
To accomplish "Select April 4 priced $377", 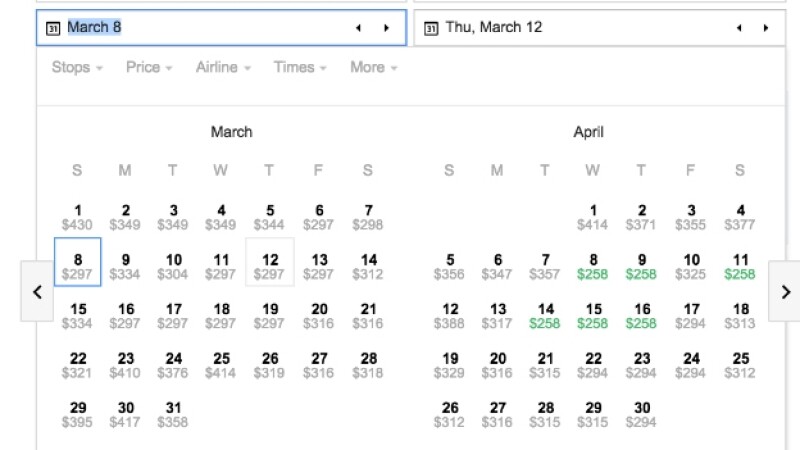I will tap(740, 217).
